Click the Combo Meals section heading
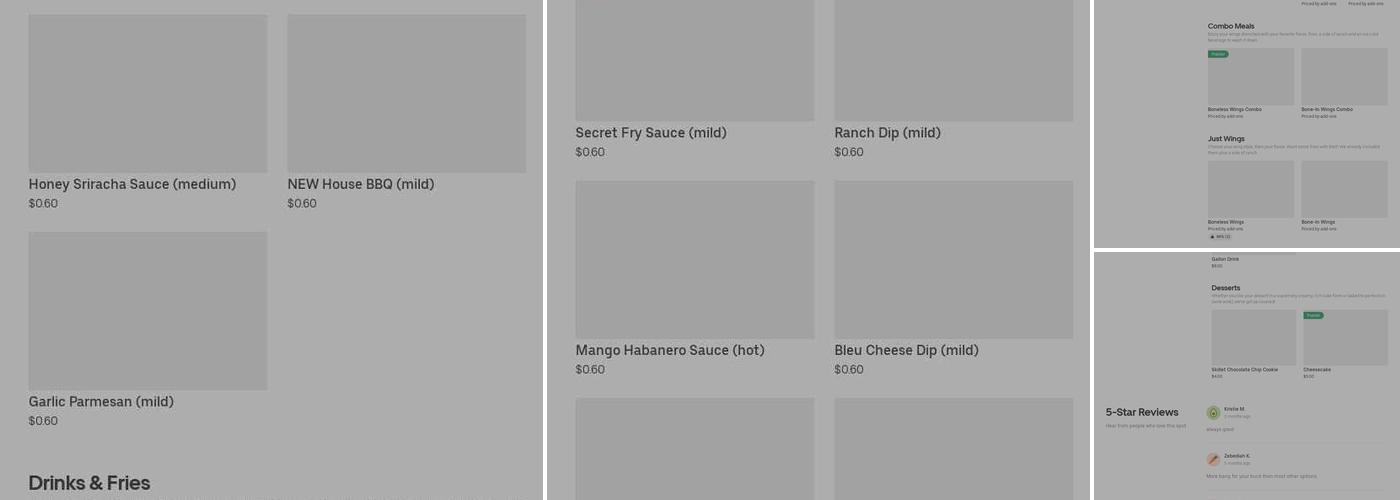Viewport: 1400px width, 500px height. 1231,26
